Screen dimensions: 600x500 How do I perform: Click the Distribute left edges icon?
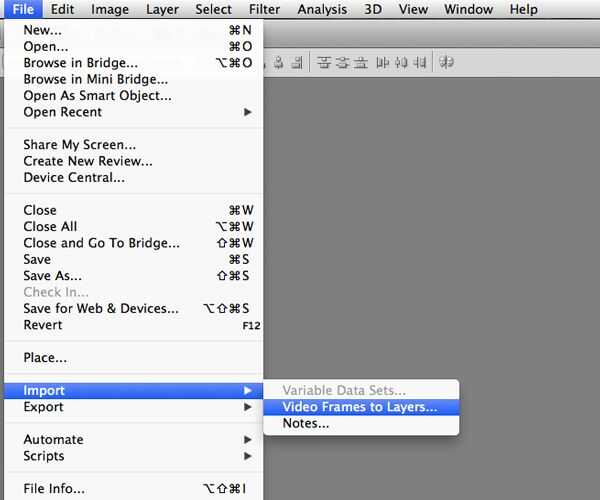coord(383,62)
